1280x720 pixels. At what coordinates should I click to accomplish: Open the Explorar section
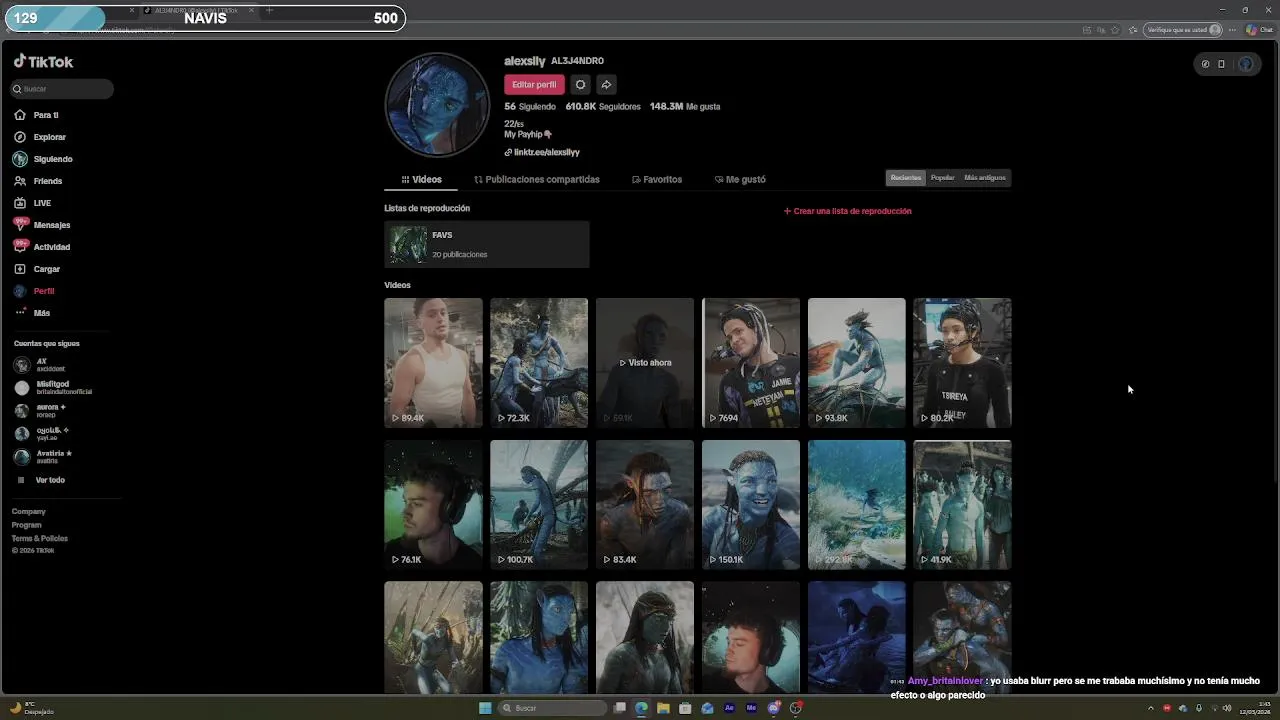(49, 137)
